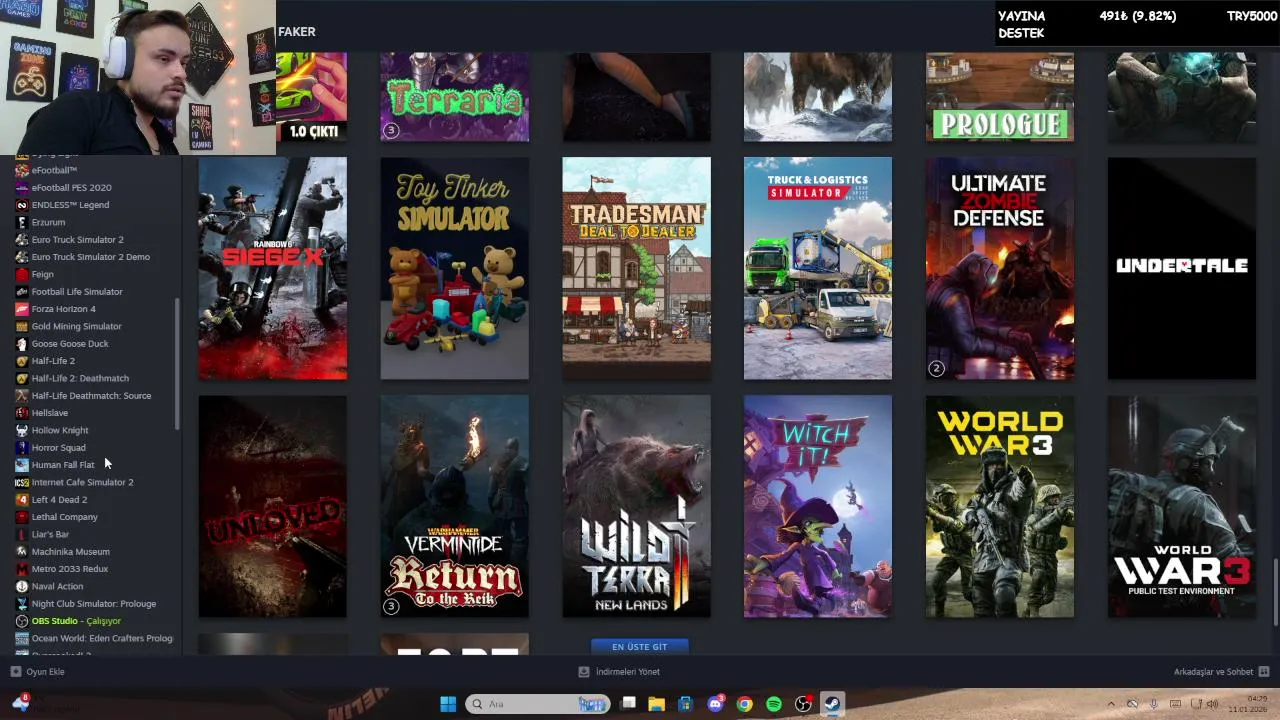
Task: Show hidden system tray icons chevron
Action: (x=1111, y=704)
